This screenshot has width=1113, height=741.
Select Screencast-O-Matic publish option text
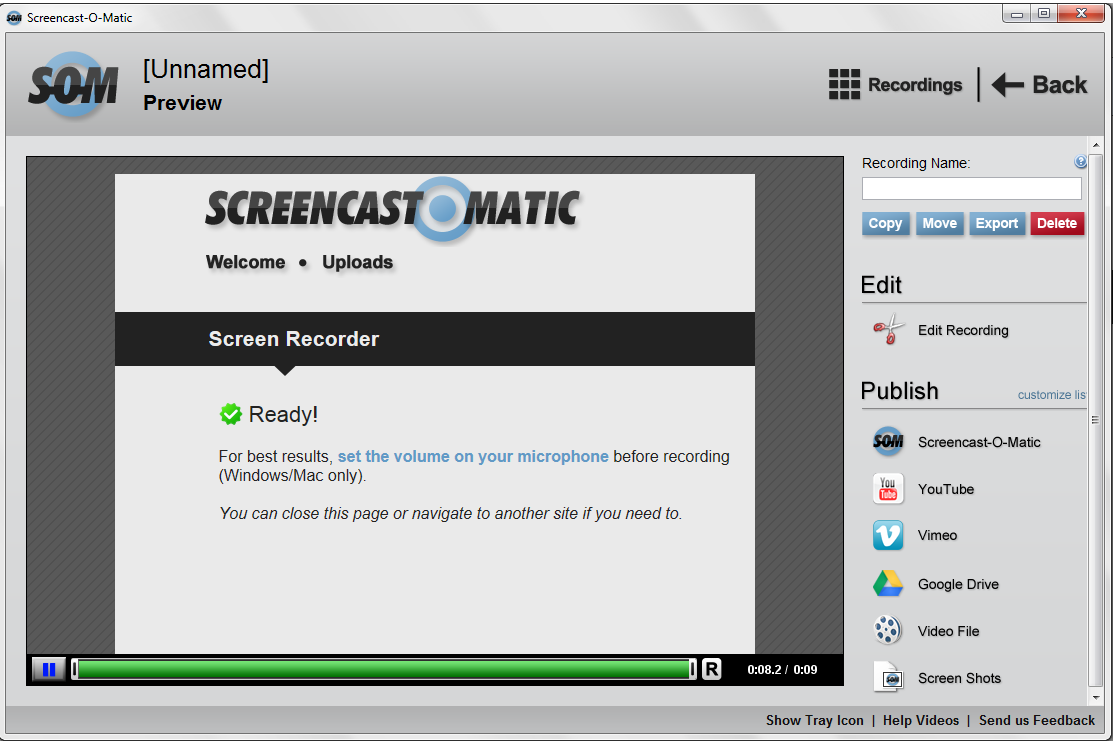pyautogui.click(x=979, y=442)
